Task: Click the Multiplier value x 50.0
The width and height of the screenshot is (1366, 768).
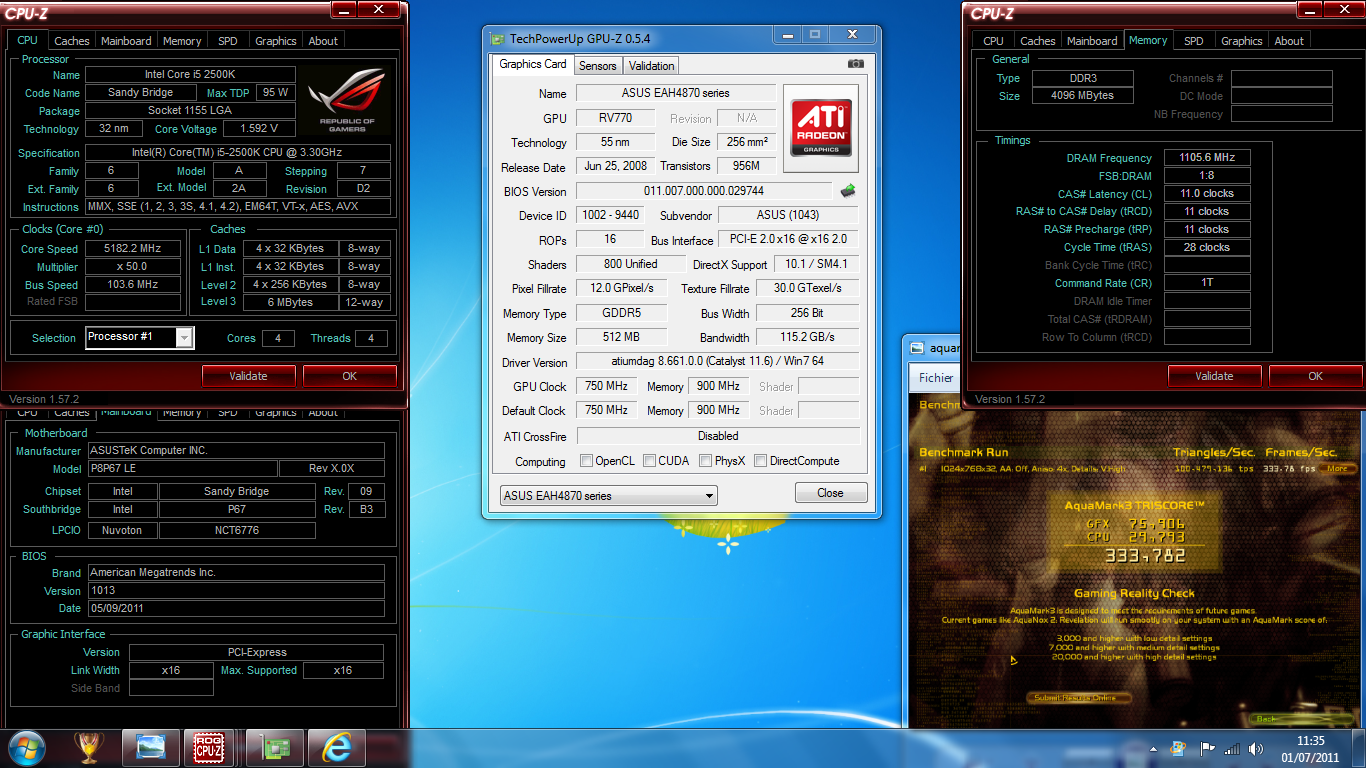Action: coord(133,266)
